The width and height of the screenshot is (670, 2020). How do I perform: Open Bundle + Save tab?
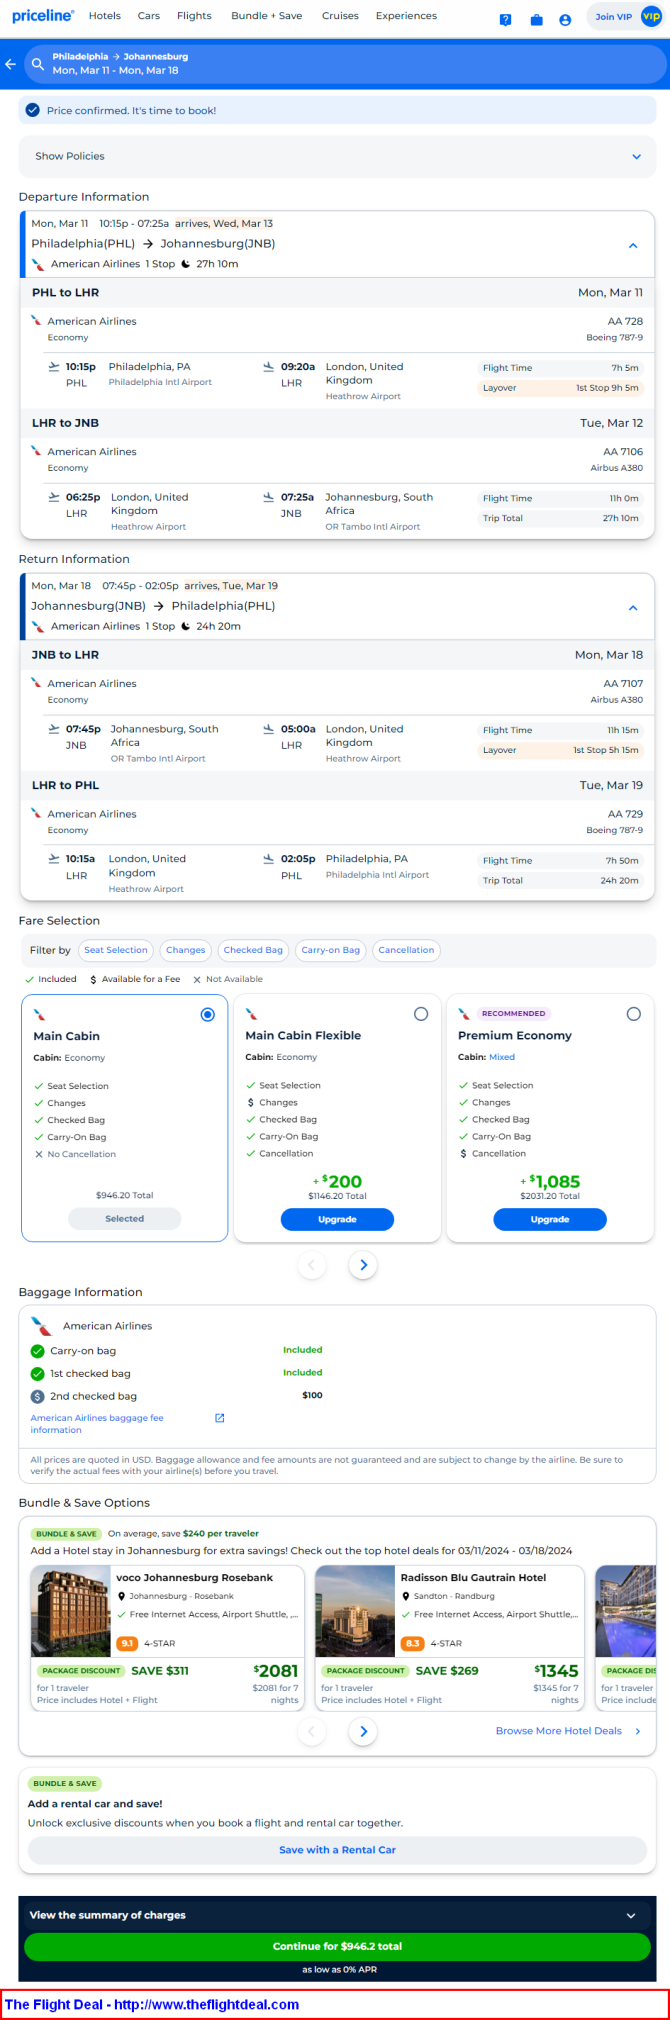pyautogui.click(x=267, y=16)
